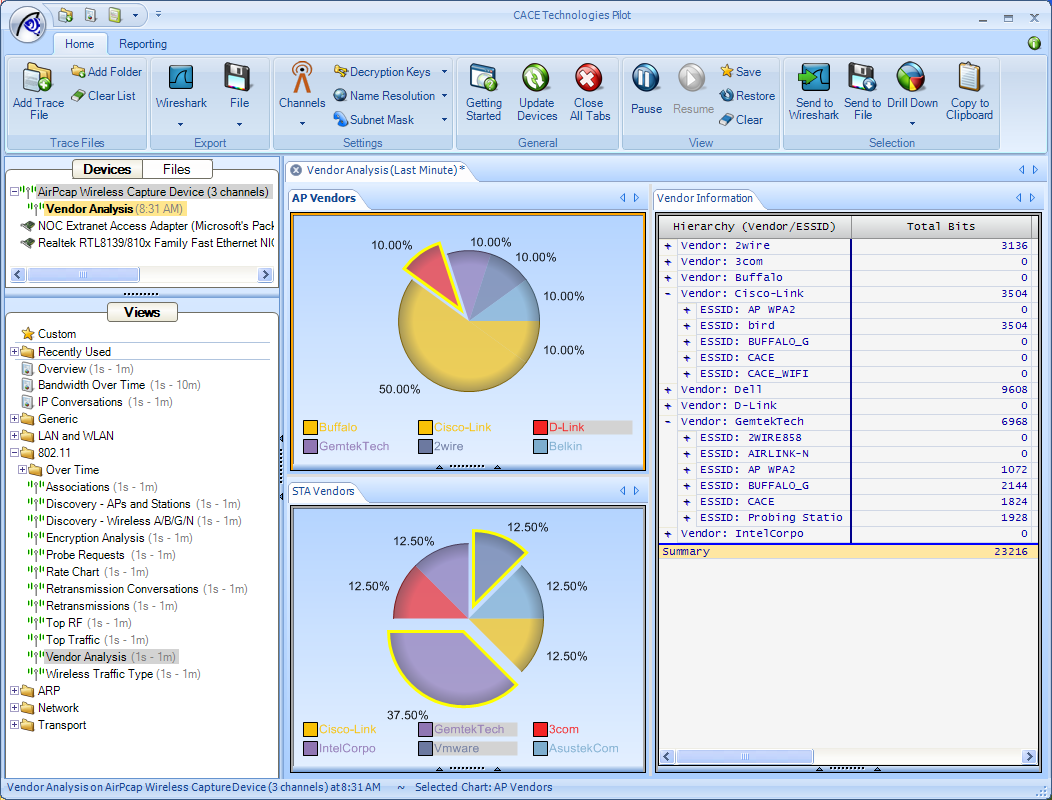
Task: Click the Name Resolution globe icon
Action: (x=340, y=95)
